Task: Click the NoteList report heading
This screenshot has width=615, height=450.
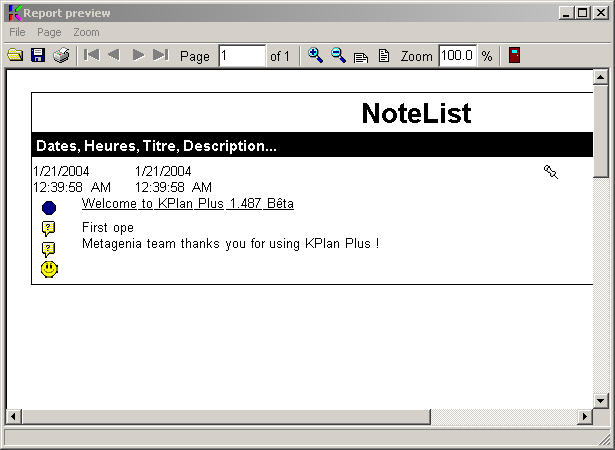Action: point(416,113)
